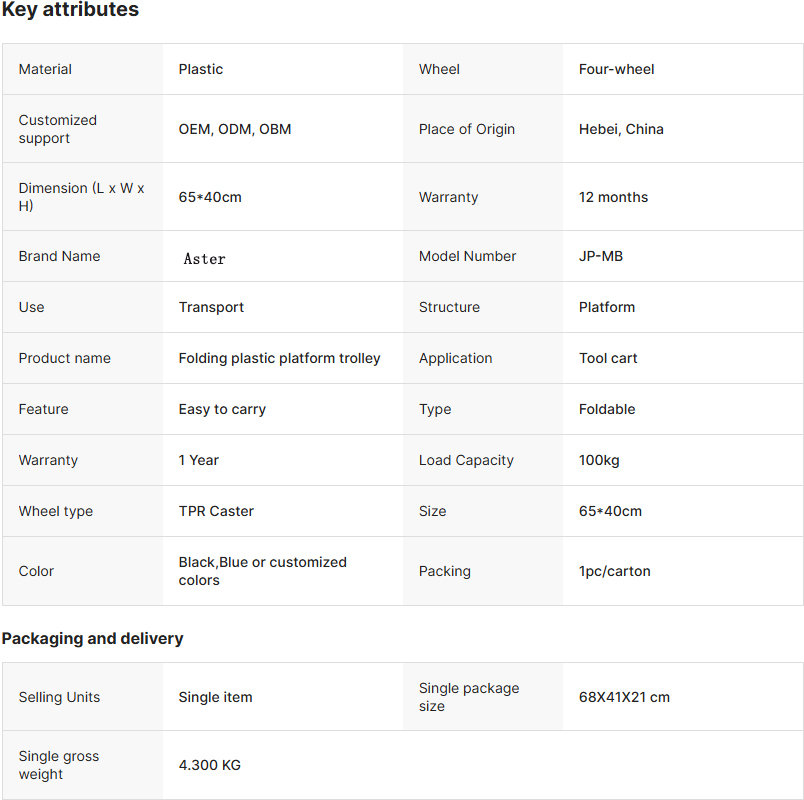Click Hebei, China origin value
The width and height of the screenshot is (804, 800).
point(621,129)
